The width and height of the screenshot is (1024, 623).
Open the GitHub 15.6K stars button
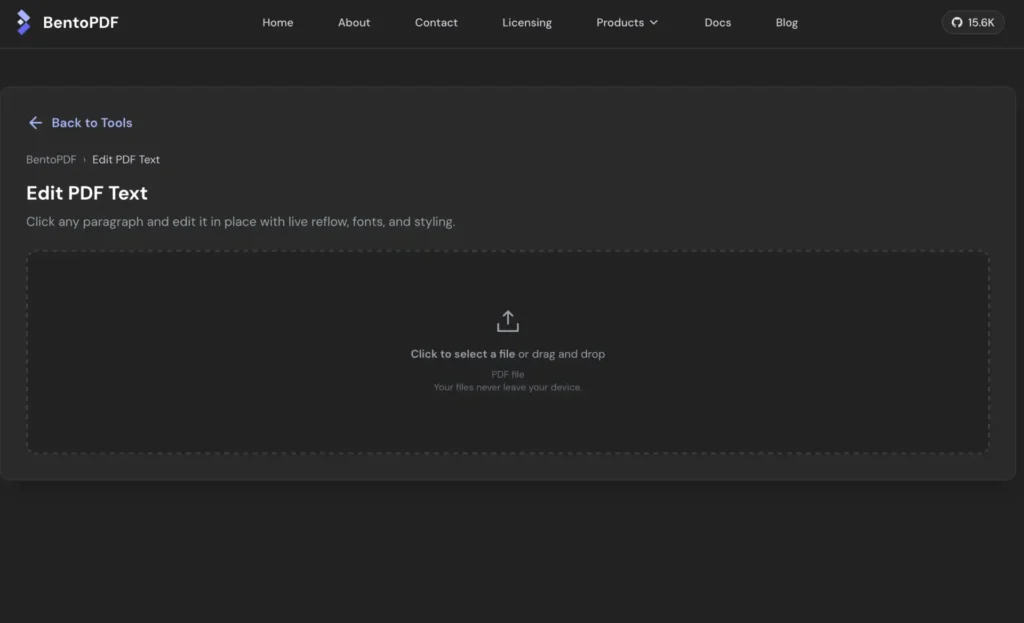tap(972, 22)
